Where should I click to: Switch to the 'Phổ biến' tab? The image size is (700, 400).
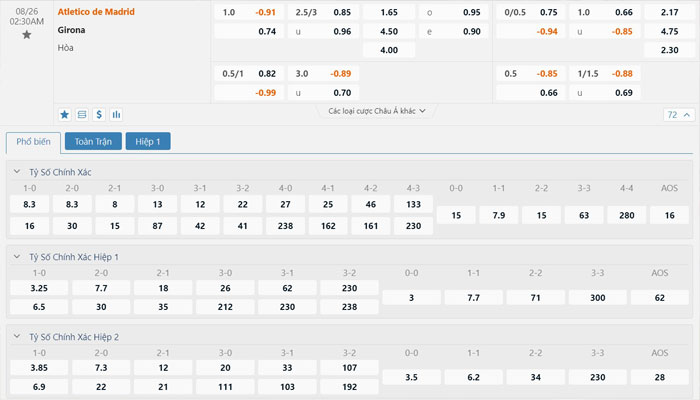pyautogui.click(x=33, y=142)
